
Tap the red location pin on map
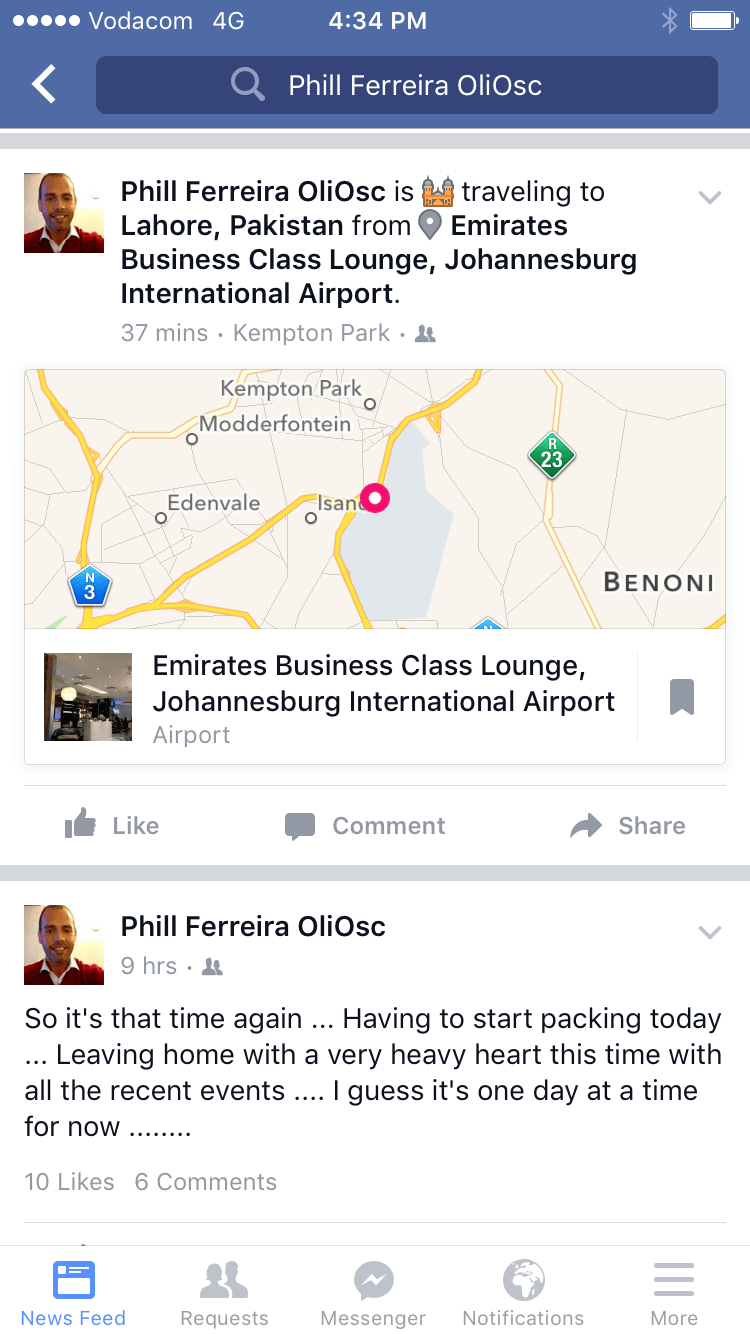click(375, 497)
